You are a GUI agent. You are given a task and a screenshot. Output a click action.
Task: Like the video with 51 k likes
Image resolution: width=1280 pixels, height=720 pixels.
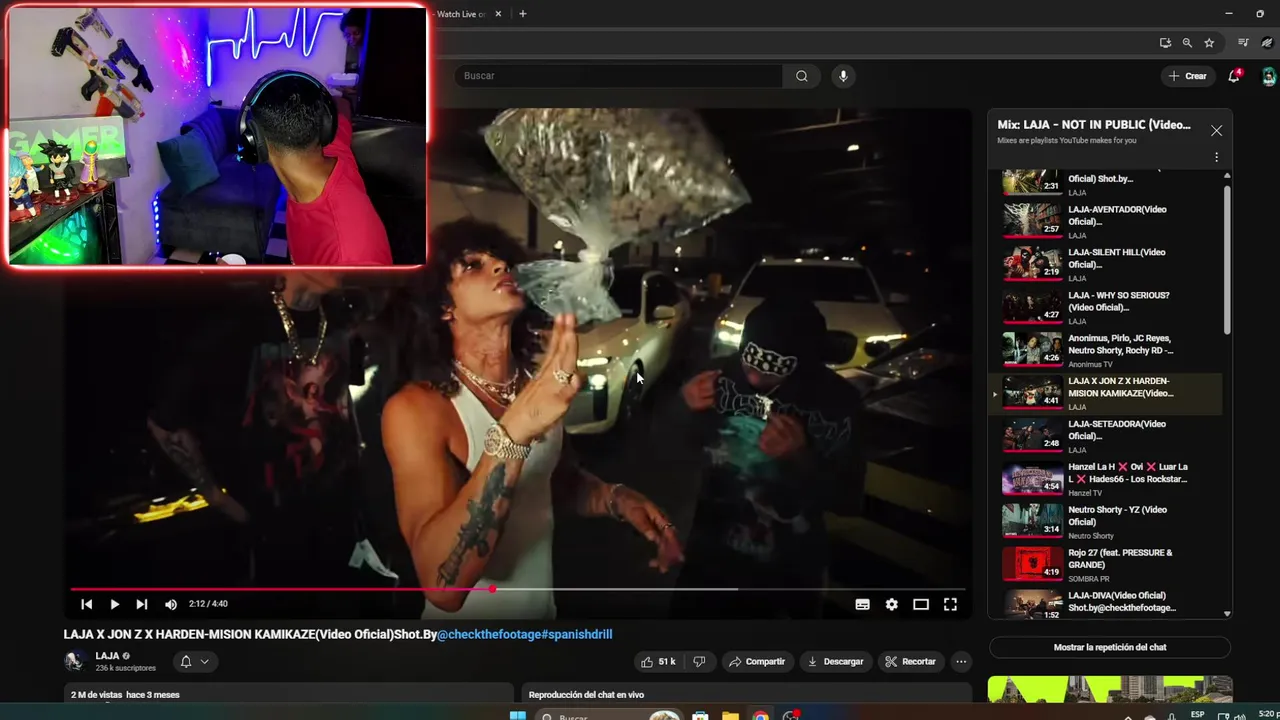(659, 661)
